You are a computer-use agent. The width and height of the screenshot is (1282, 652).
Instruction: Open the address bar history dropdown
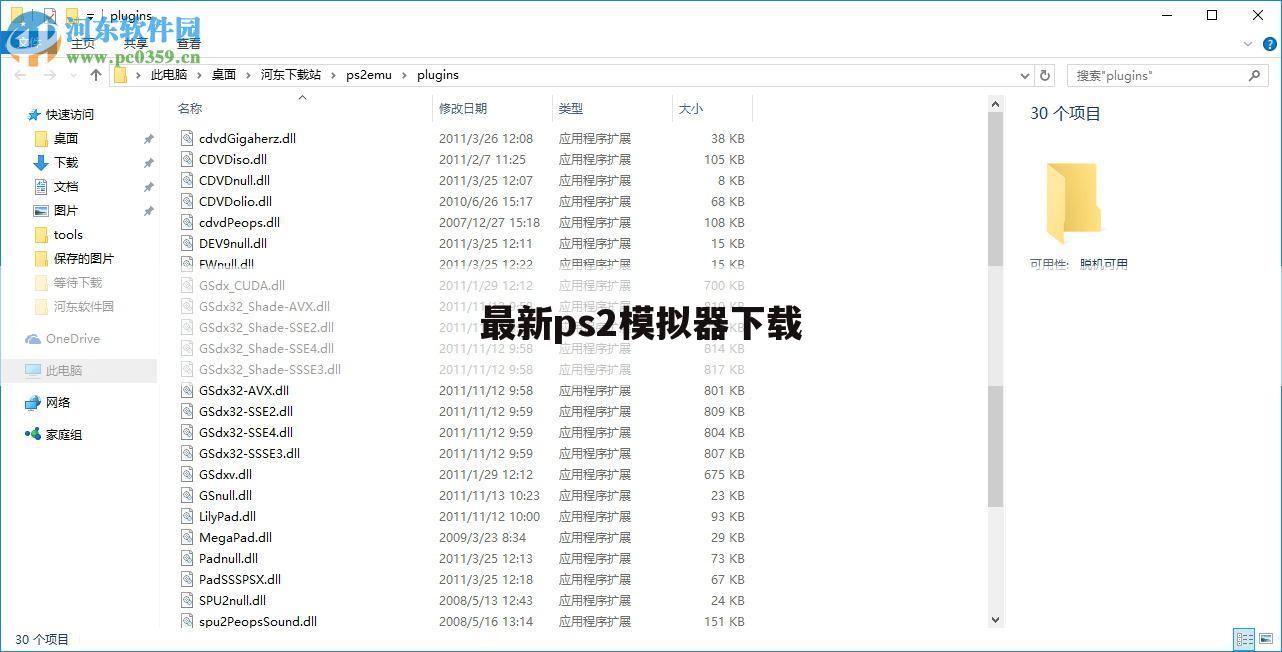pos(1025,75)
